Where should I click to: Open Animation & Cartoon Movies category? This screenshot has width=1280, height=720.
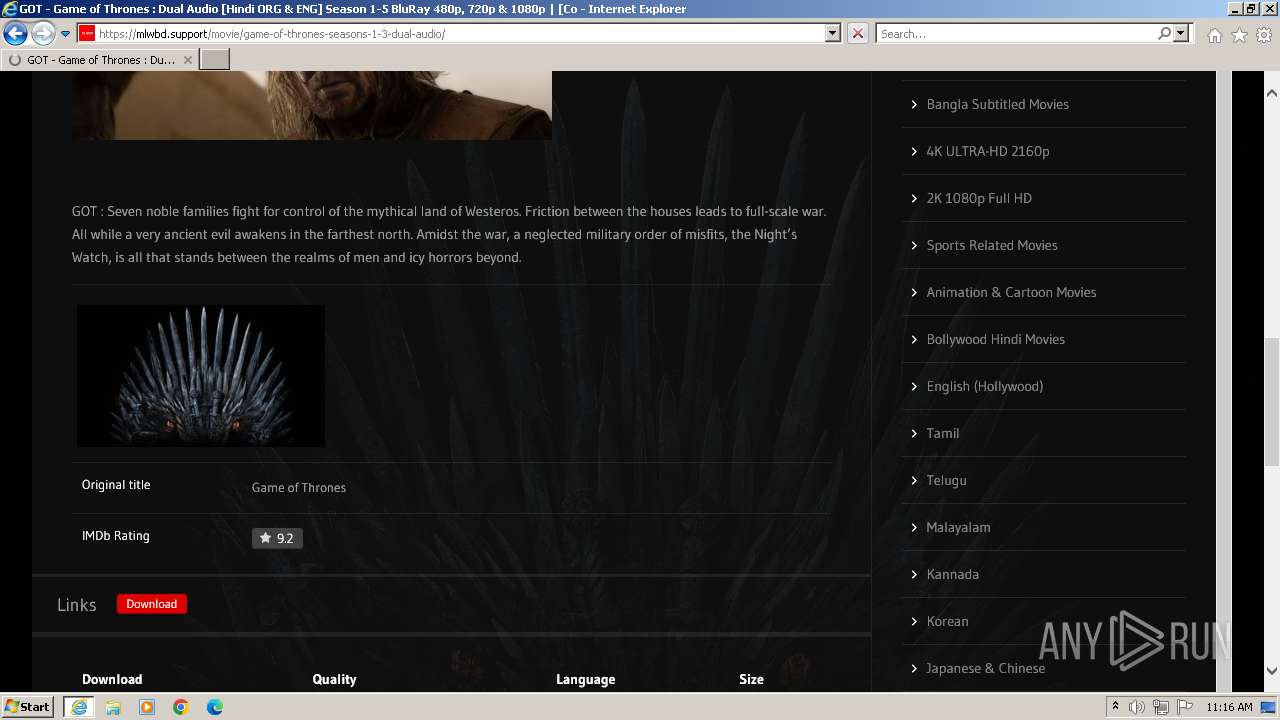tap(1011, 292)
